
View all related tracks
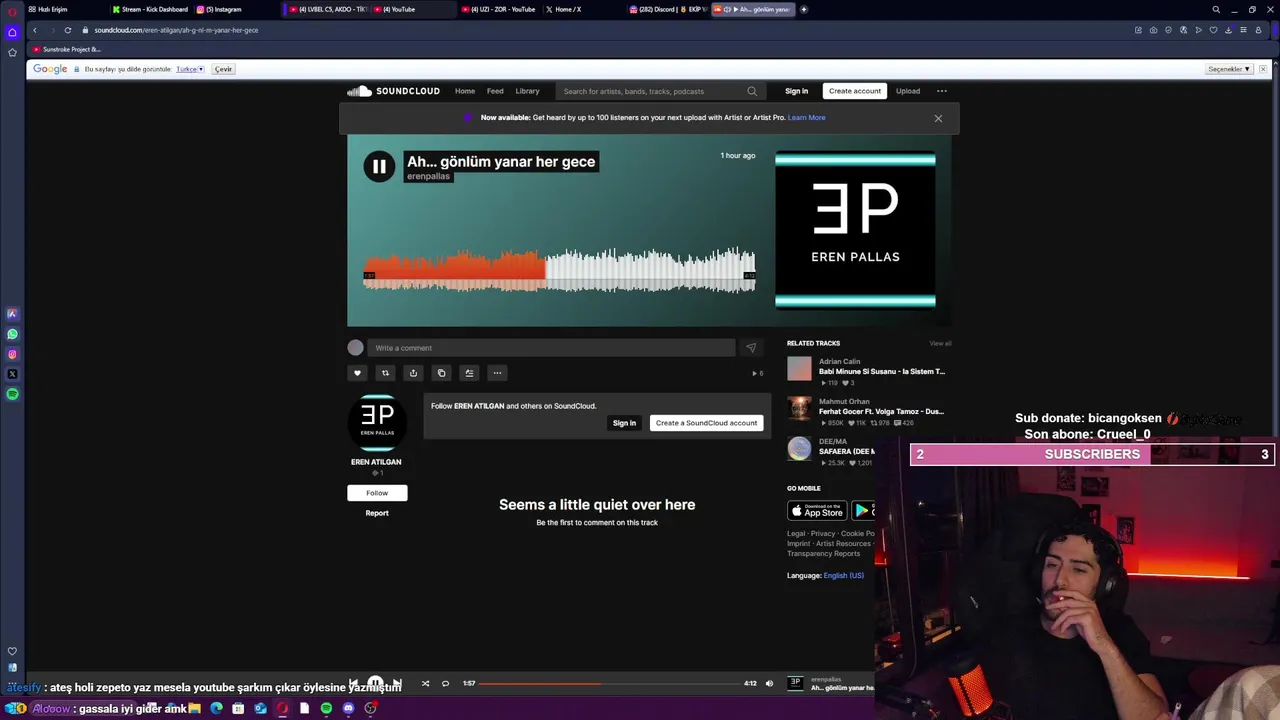tap(940, 344)
